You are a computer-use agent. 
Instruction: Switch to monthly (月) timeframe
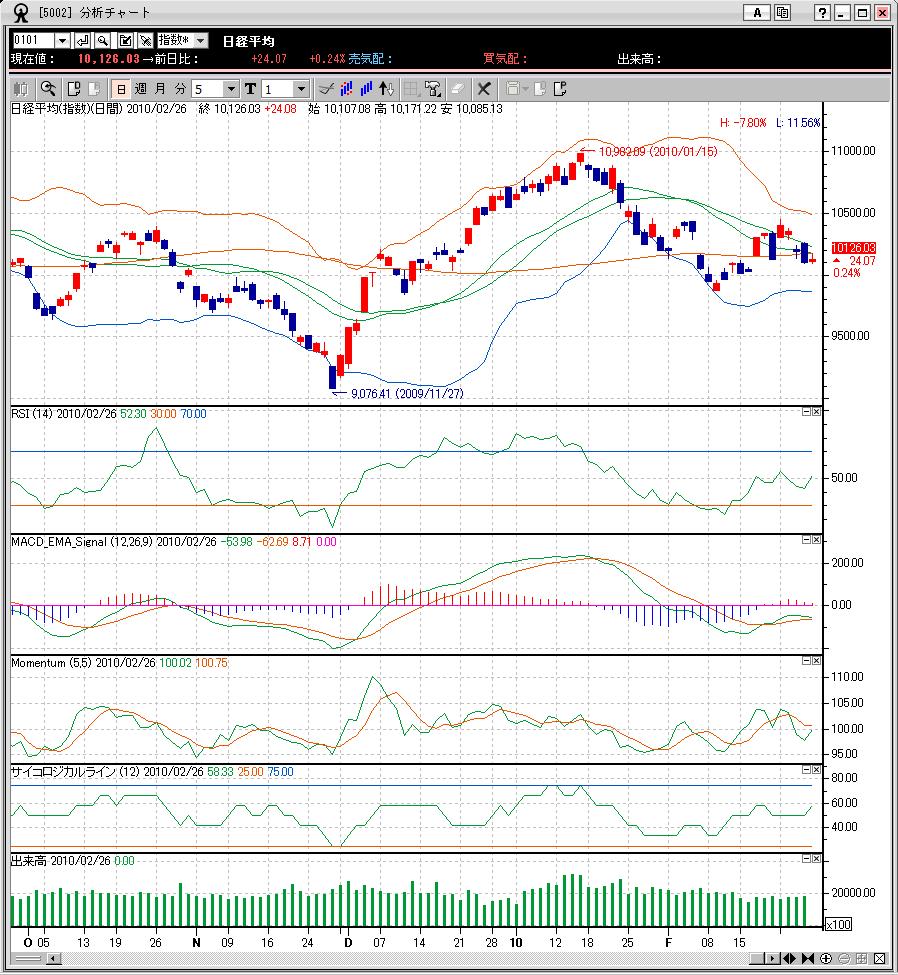click(160, 89)
